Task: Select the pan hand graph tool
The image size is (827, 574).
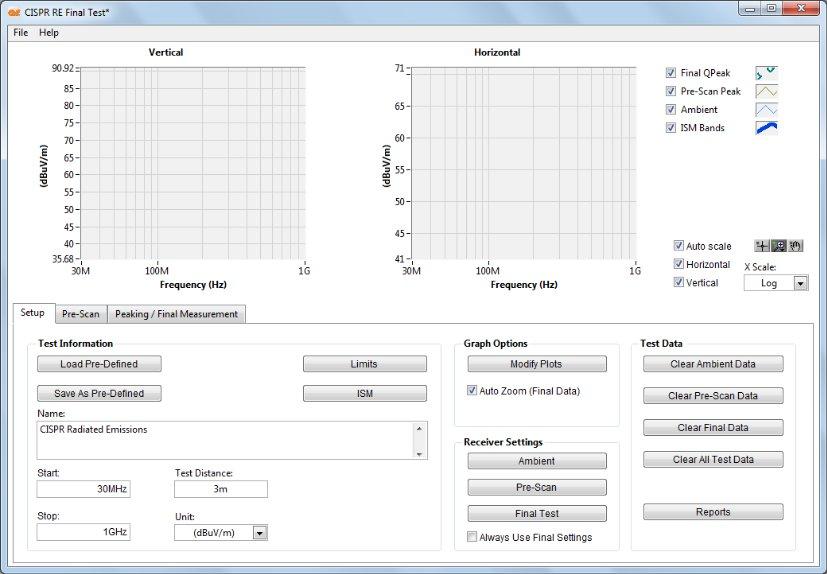Action: click(795, 246)
